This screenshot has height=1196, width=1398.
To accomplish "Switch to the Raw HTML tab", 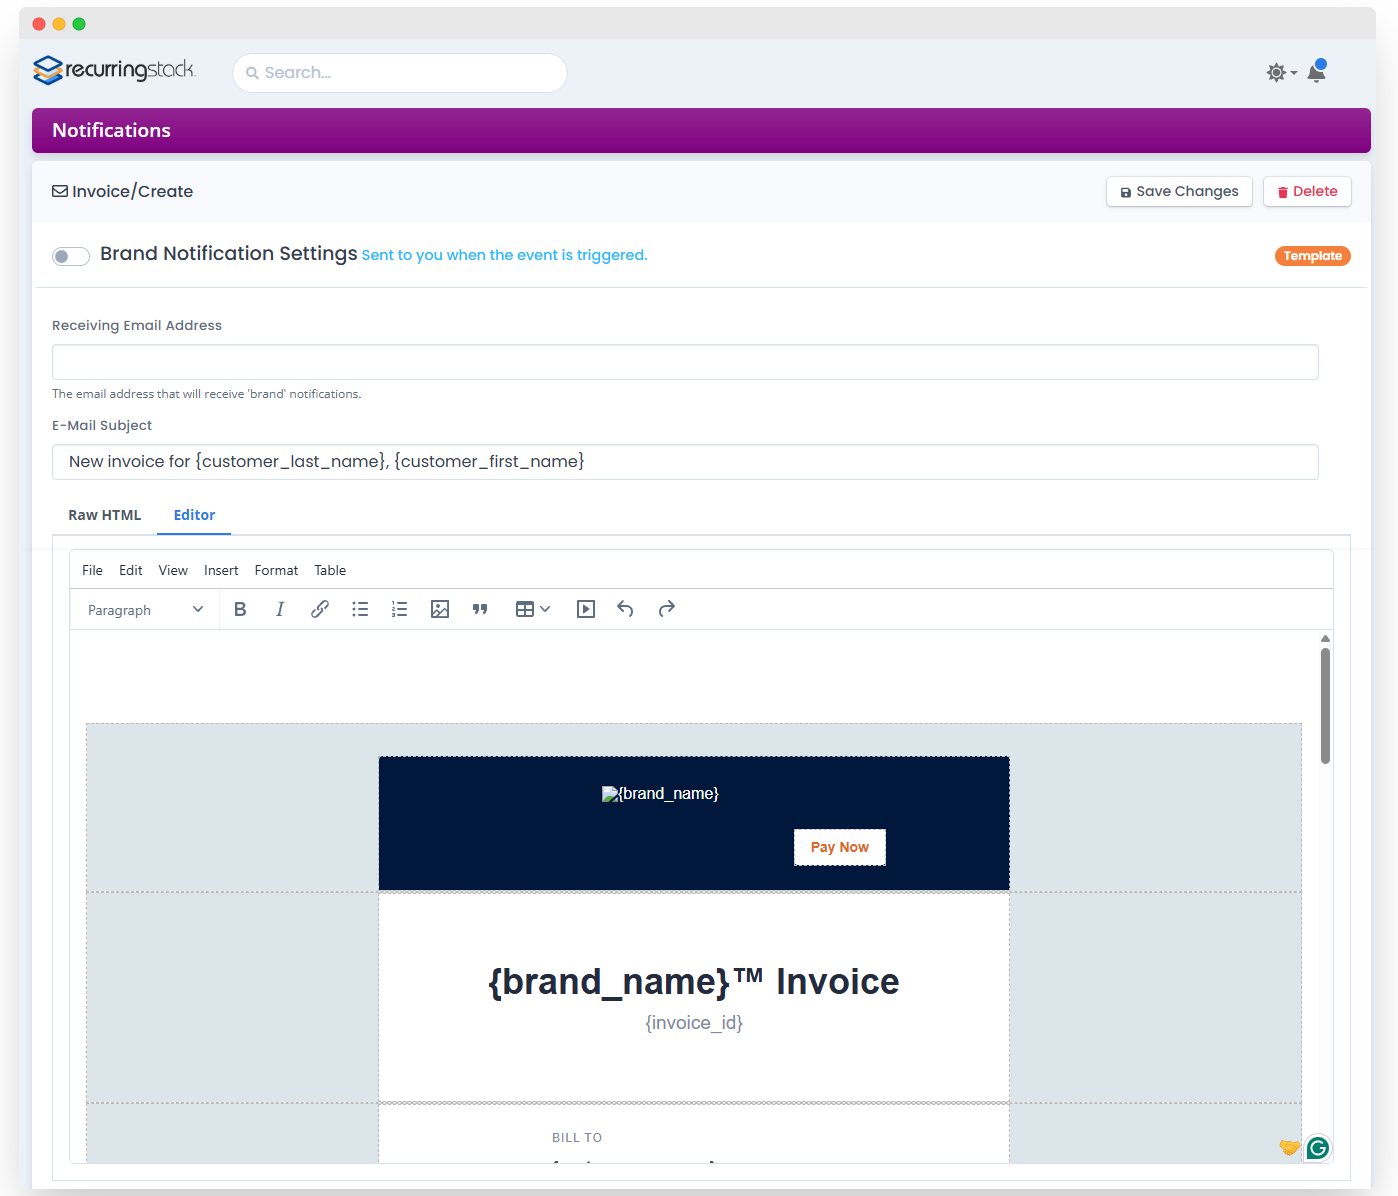I will pos(105,515).
